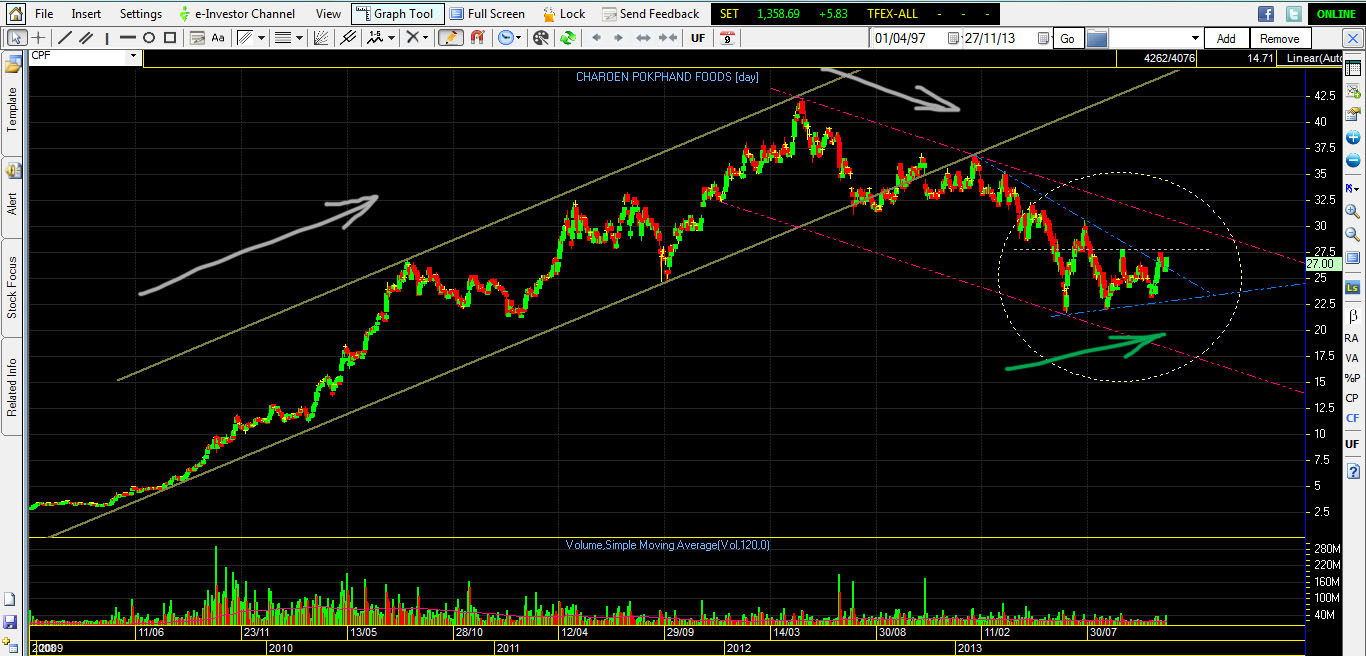The width and height of the screenshot is (1366, 656).
Task: Switch to the Stock Focus side tab
Action: [12, 287]
